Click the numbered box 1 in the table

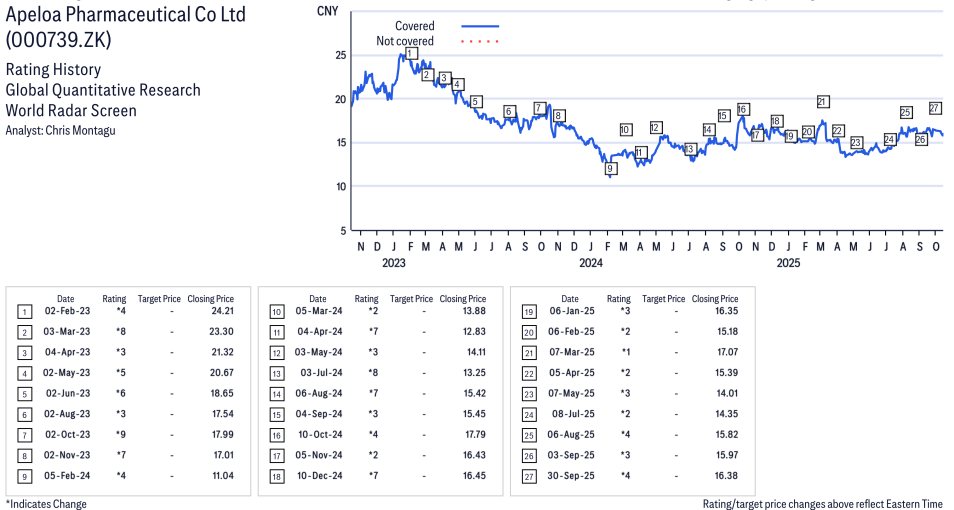tap(24, 312)
